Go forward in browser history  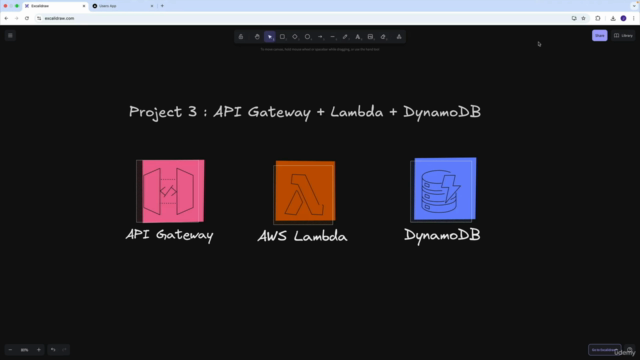pyautogui.click(x=16, y=18)
